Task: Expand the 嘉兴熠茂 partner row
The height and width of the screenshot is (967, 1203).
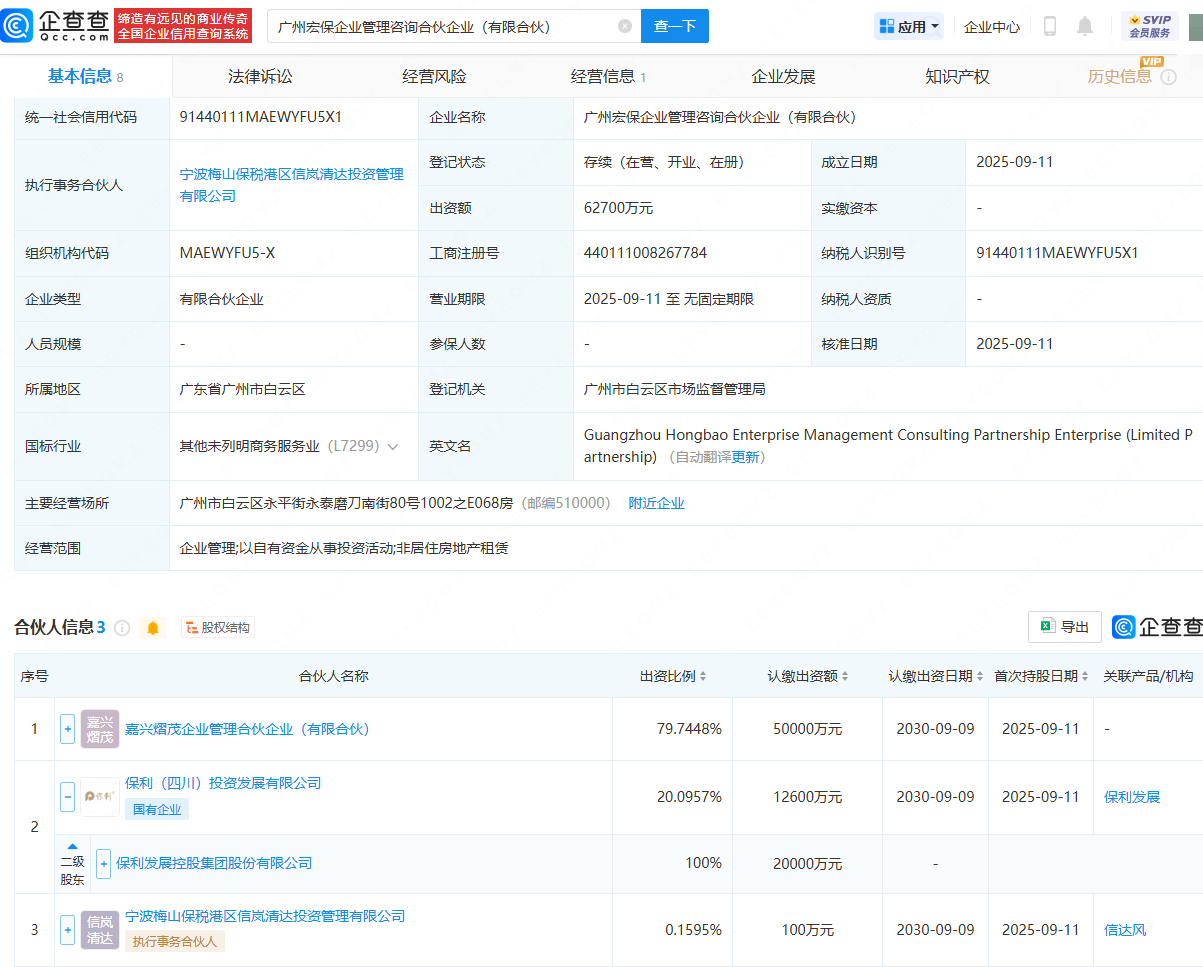Action: click(x=67, y=729)
